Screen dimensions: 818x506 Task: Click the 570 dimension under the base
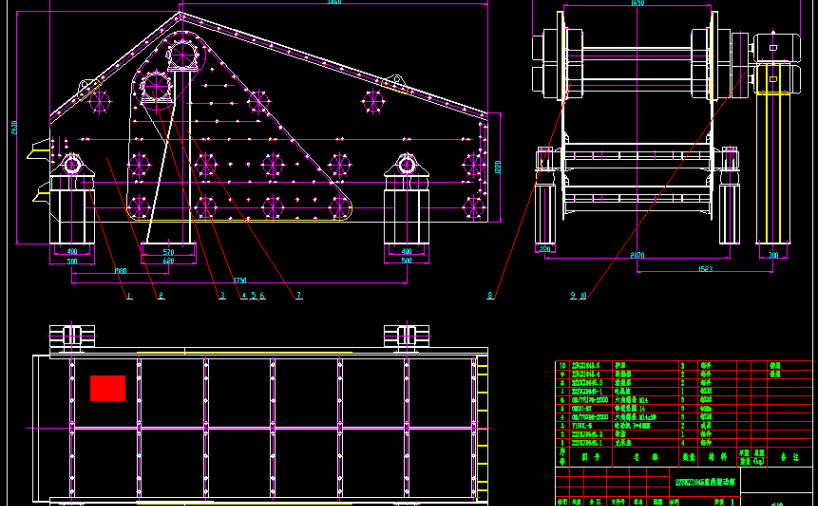point(168,251)
